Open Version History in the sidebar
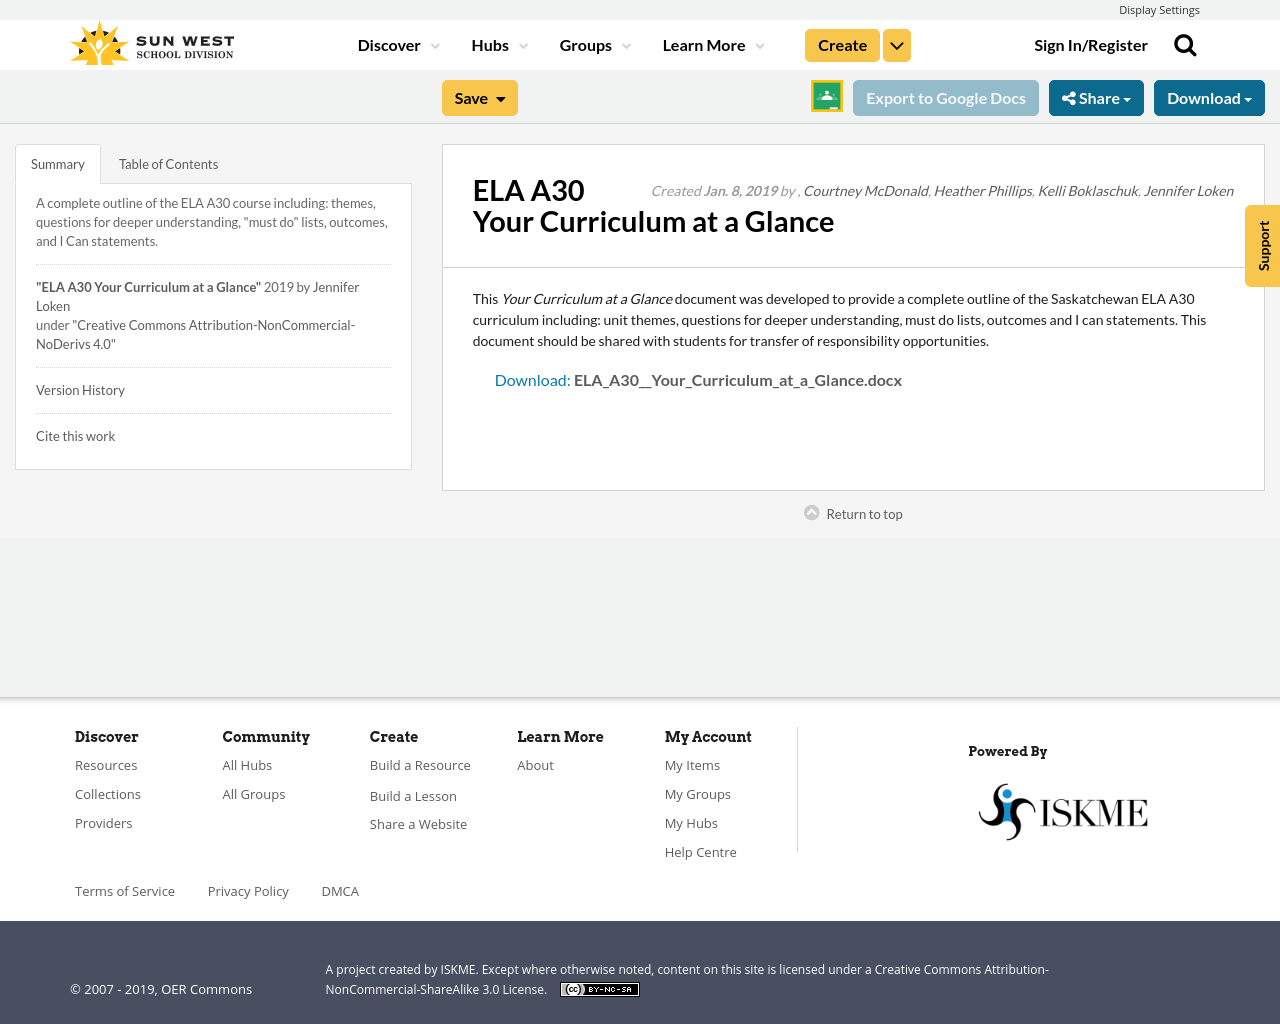This screenshot has width=1280, height=1024. click(80, 389)
